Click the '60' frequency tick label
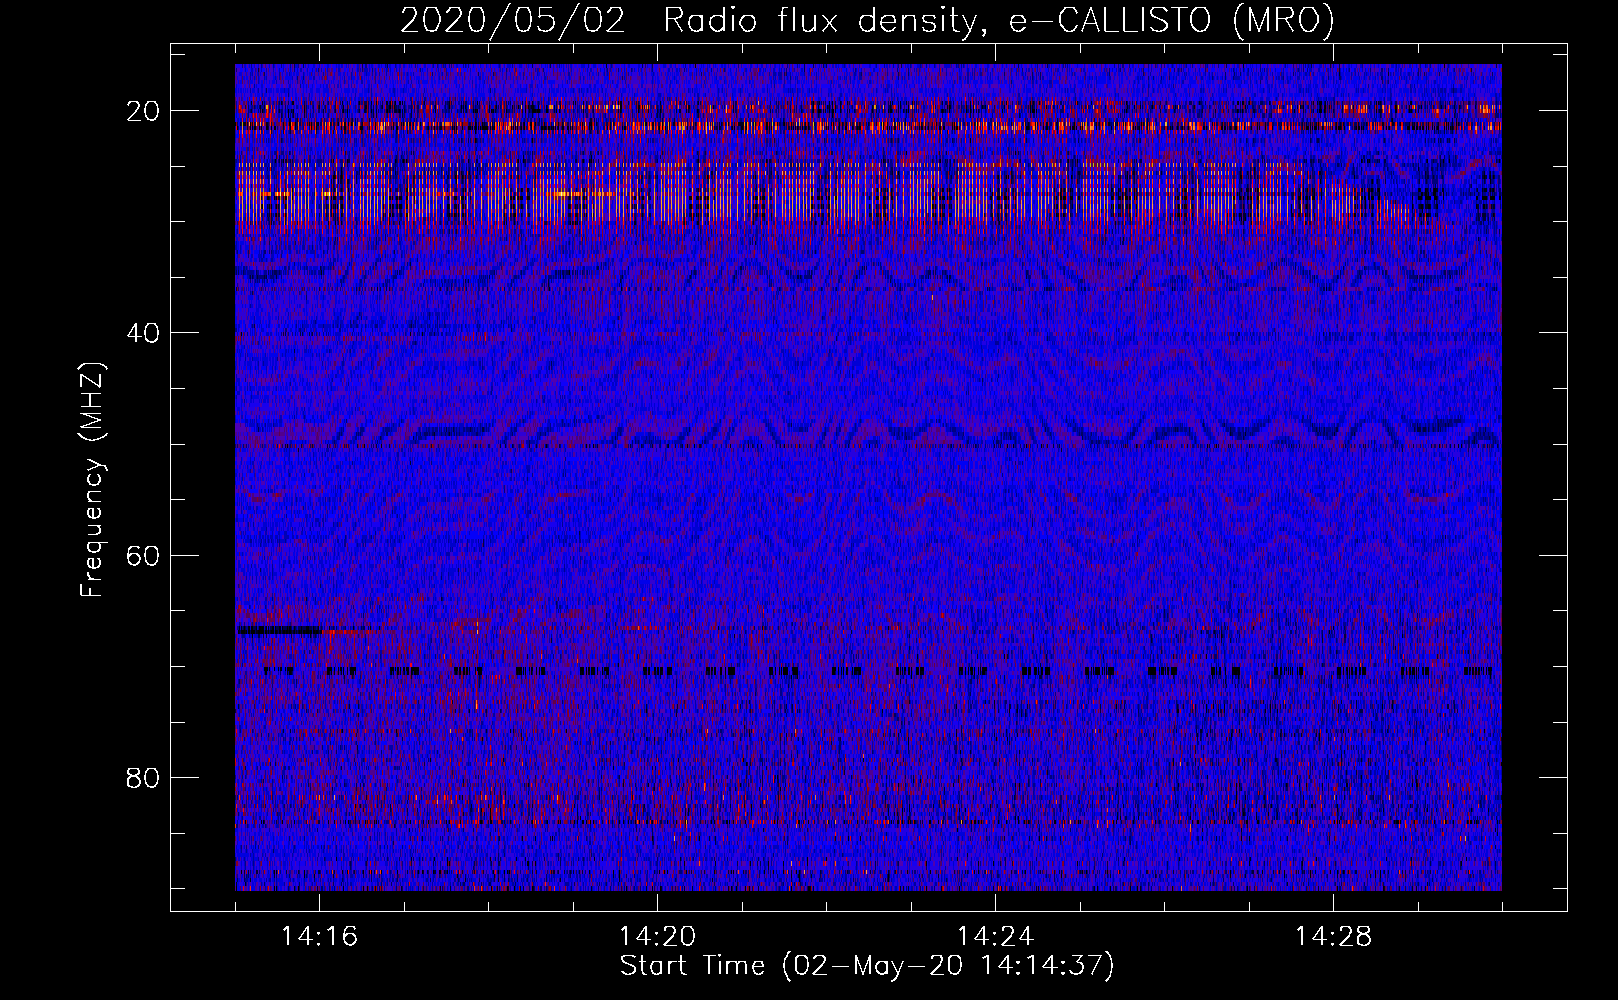Image resolution: width=1618 pixels, height=1000 pixels. coord(144,555)
